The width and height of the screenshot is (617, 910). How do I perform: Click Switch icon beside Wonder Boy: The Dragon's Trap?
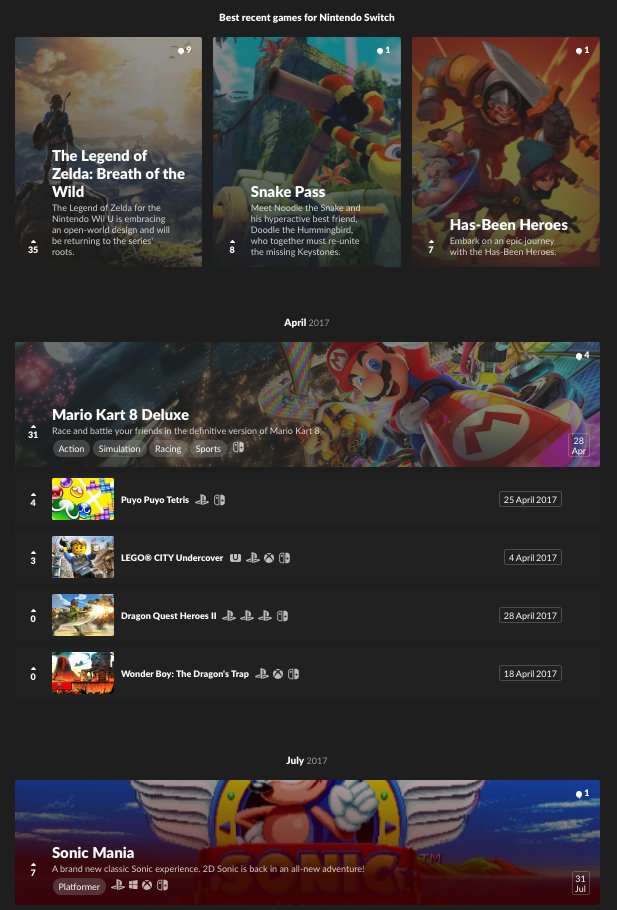click(x=294, y=674)
